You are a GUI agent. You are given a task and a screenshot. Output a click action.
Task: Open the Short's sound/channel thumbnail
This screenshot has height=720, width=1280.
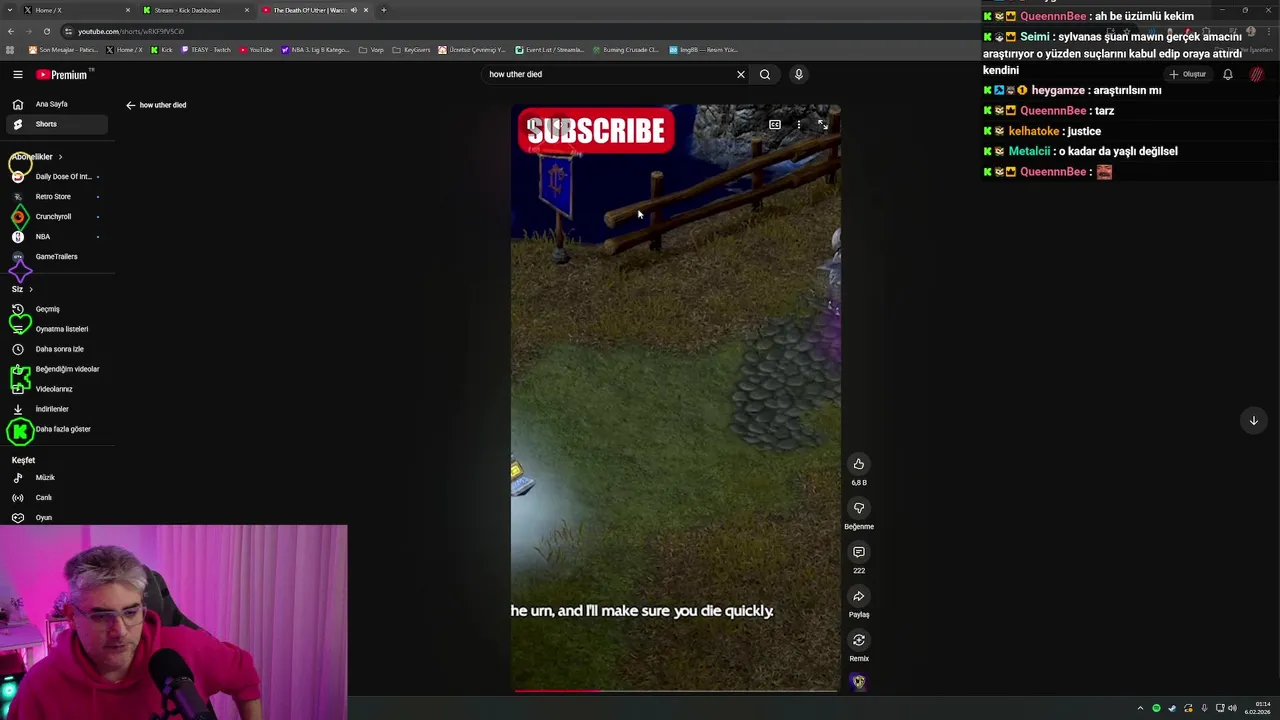(858, 682)
